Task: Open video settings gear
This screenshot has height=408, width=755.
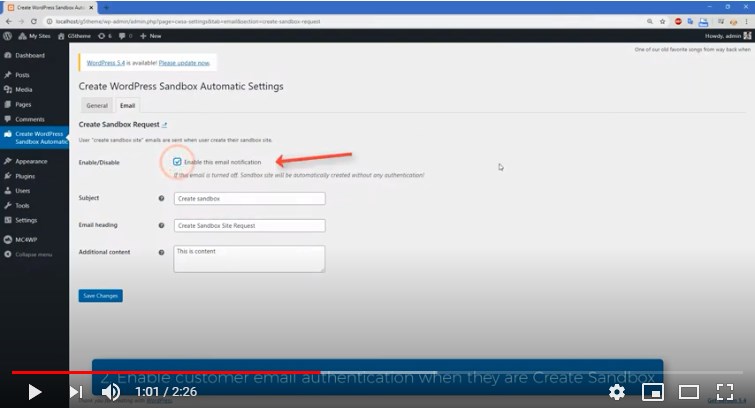Action: pos(617,392)
